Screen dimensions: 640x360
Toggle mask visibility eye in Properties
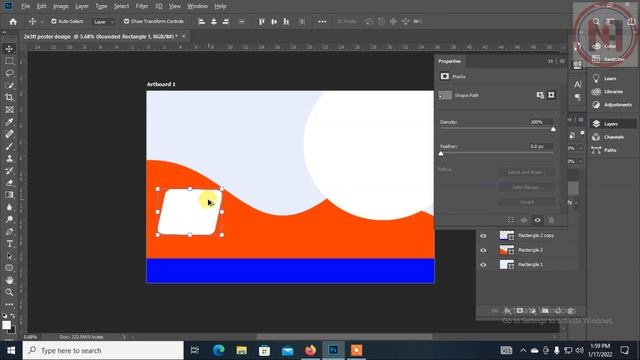click(538, 220)
